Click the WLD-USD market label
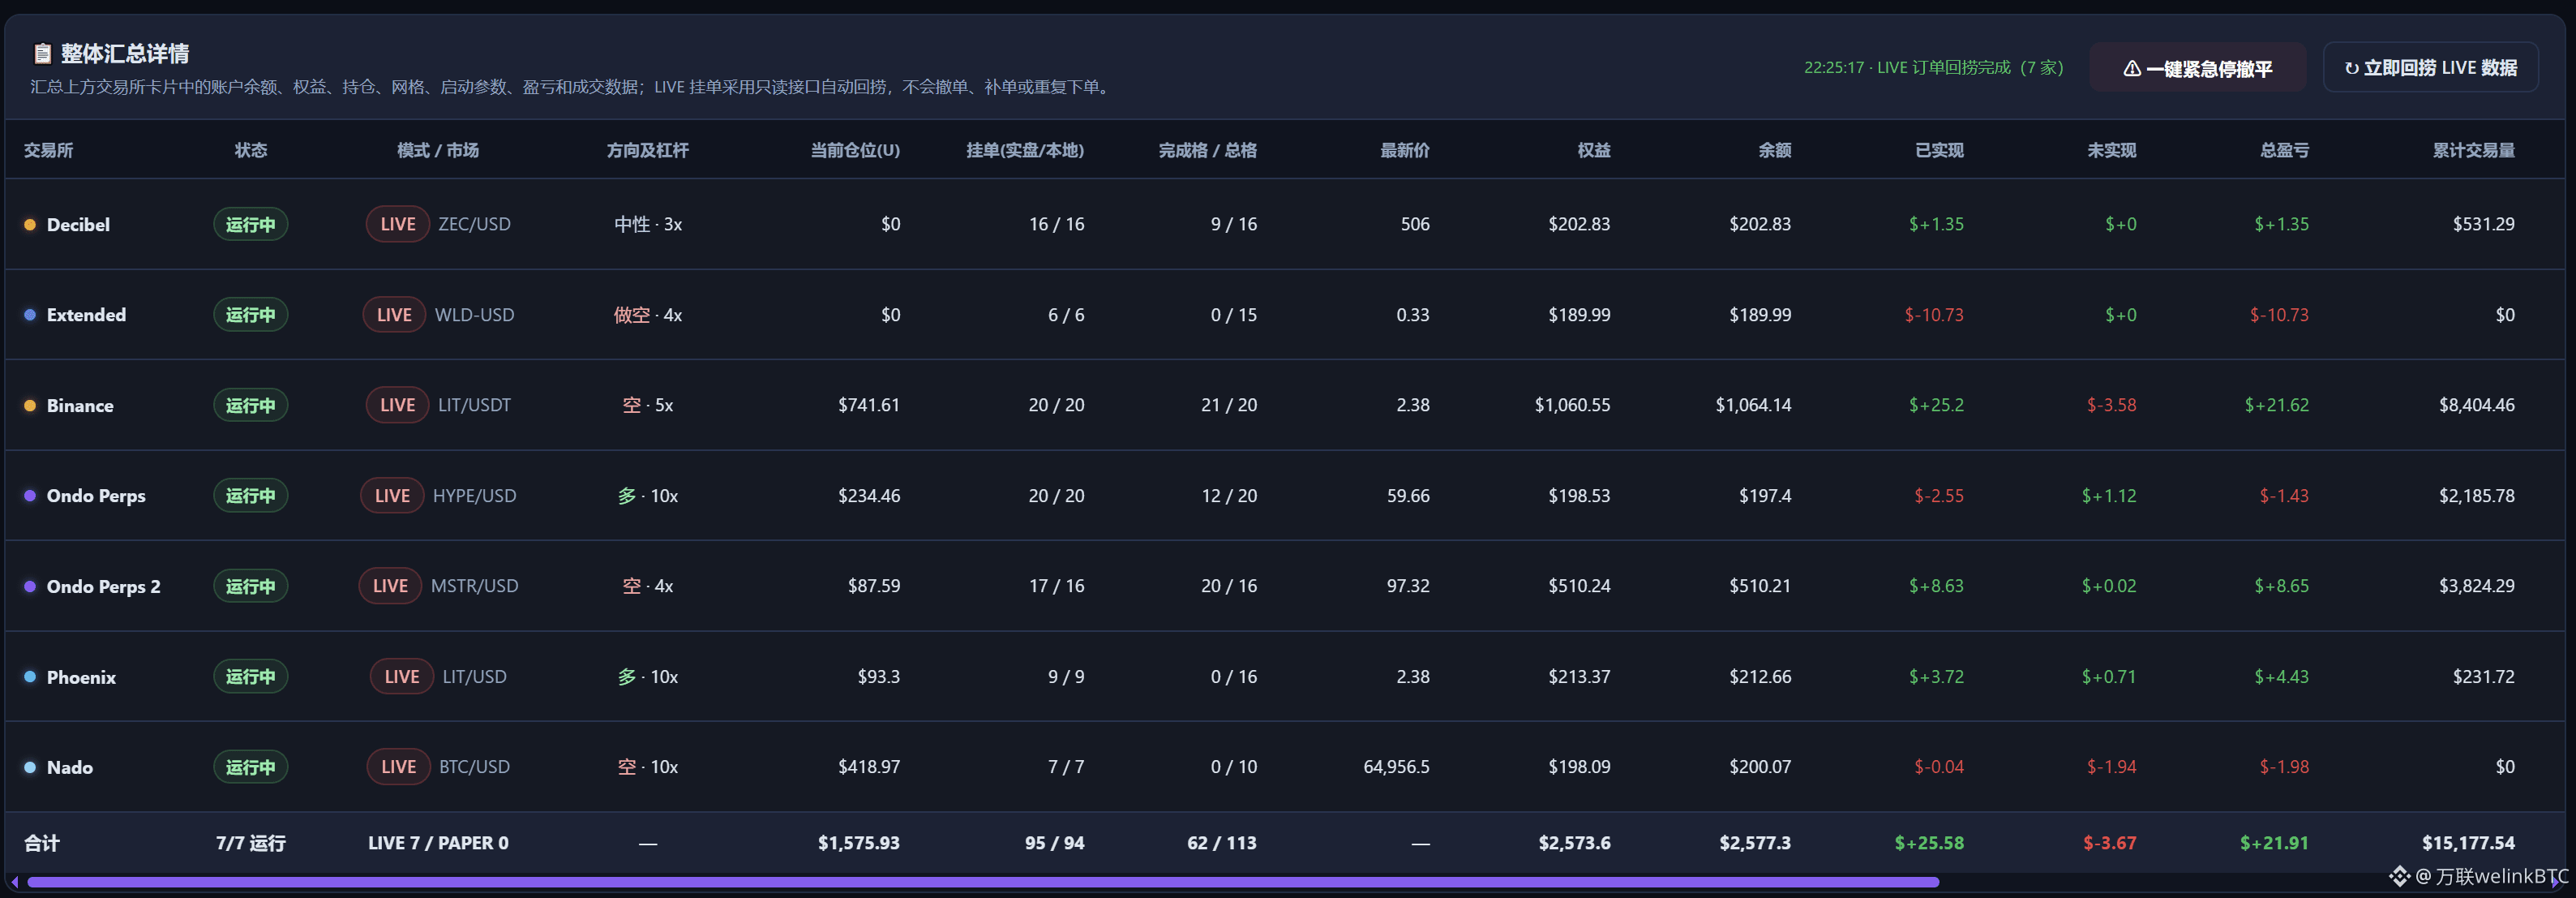The image size is (2576, 898). pyautogui.click(x=475, y=315)
